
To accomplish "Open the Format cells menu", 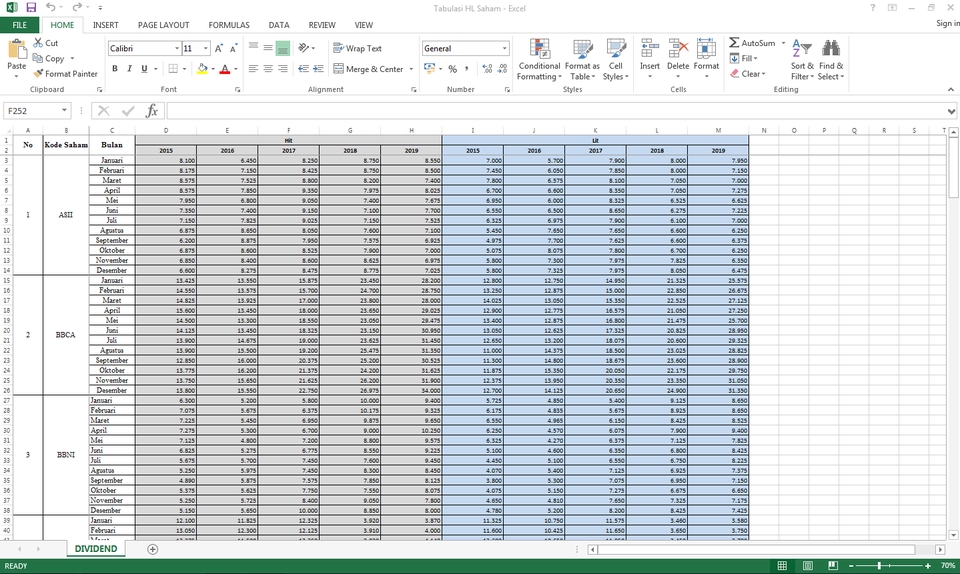I will tap(706, 59).
